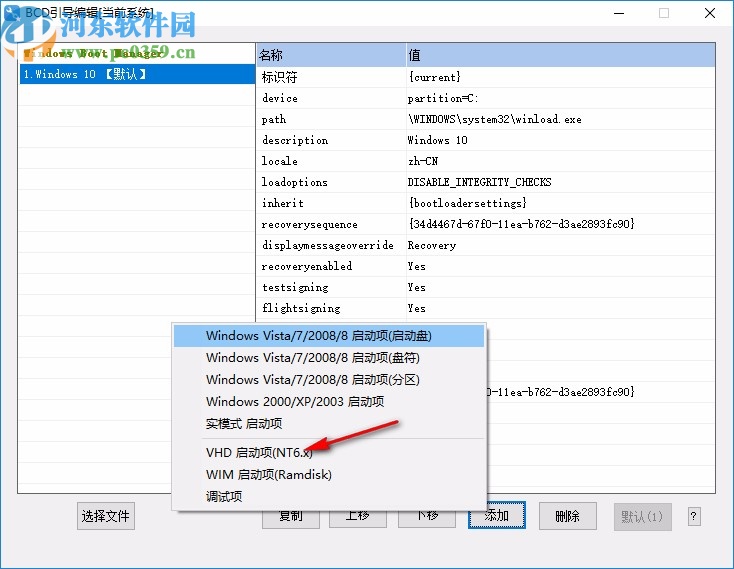
Task: Select the Windows 10 description value
Action: pos(437,140)
